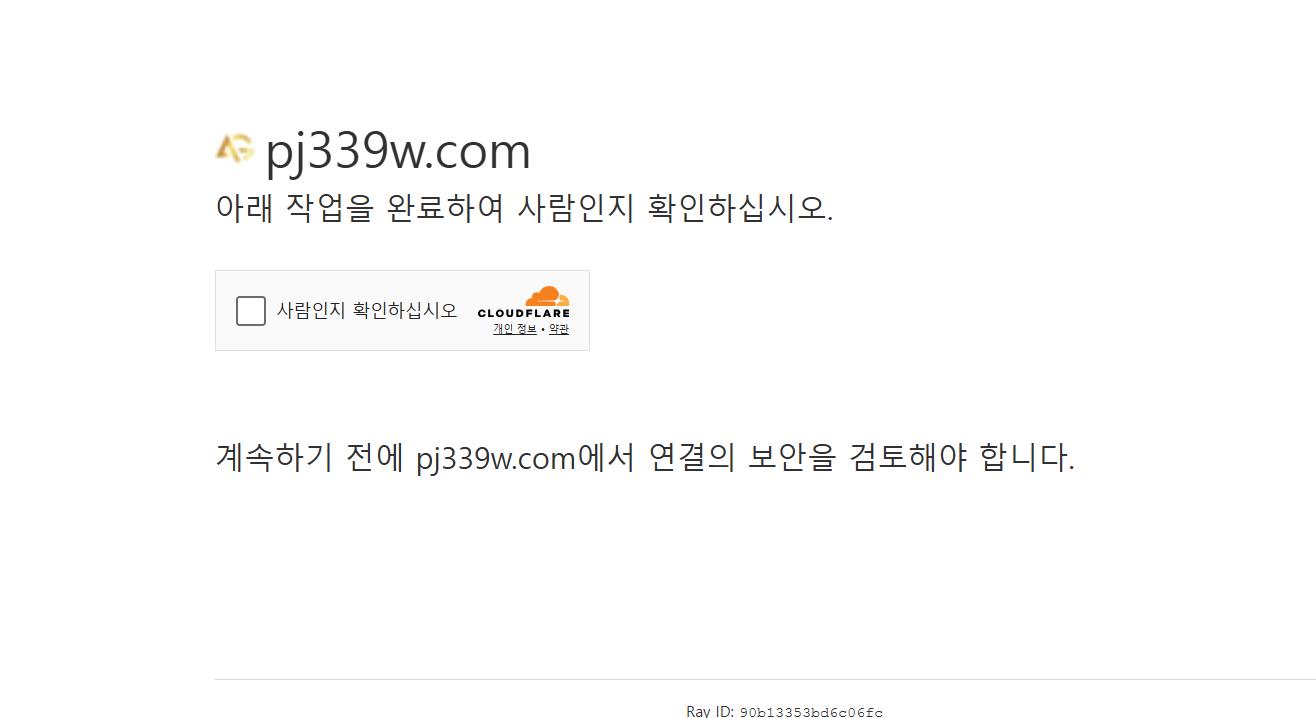This screenshot has width=1316, height=718.
Task: Click the 계속하기 전에 security review paragraph
Action: pyautogui.click(x=645, y=458)
